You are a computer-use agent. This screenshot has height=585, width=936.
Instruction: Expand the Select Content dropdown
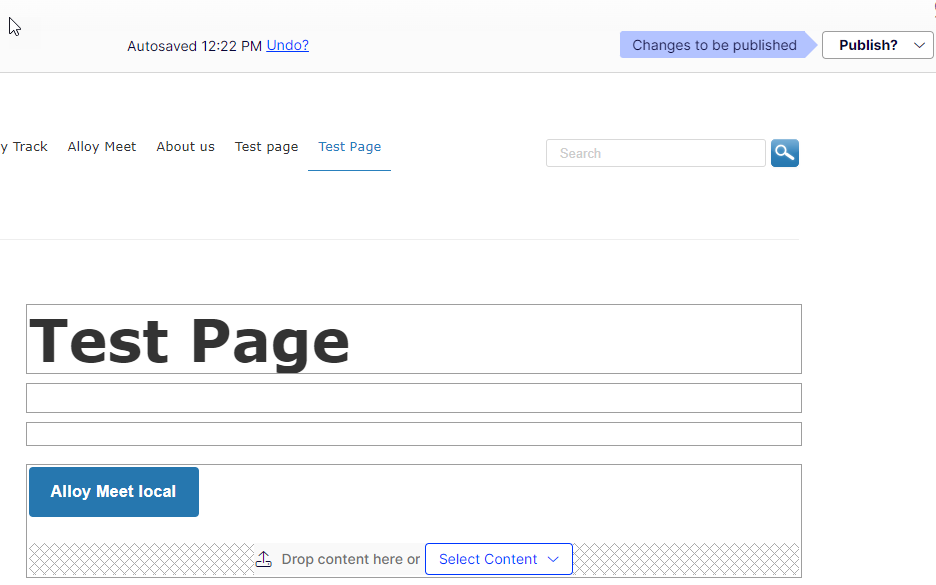pos(498,559)
